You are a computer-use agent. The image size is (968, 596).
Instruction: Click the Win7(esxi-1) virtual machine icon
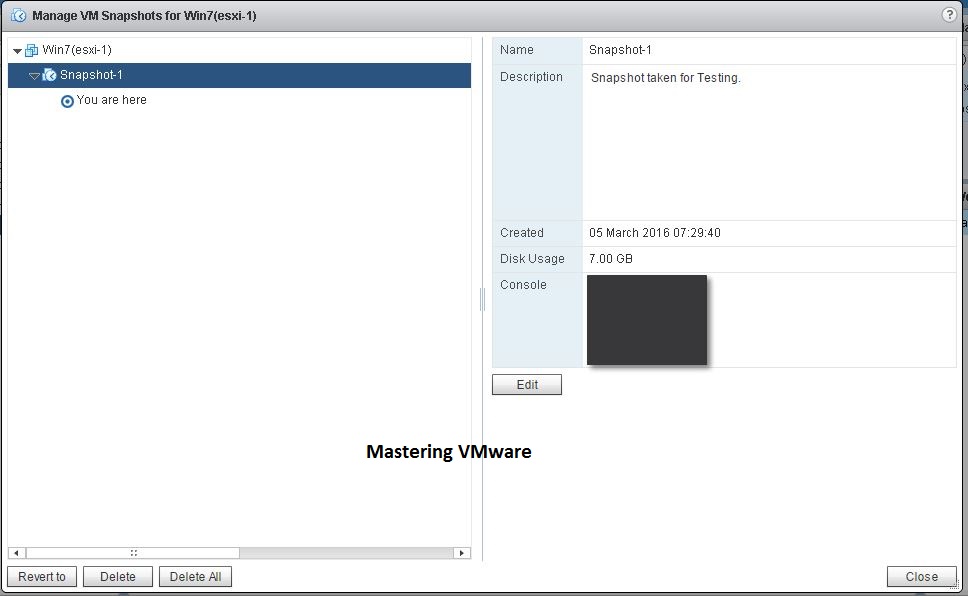[x=31, y=50]
